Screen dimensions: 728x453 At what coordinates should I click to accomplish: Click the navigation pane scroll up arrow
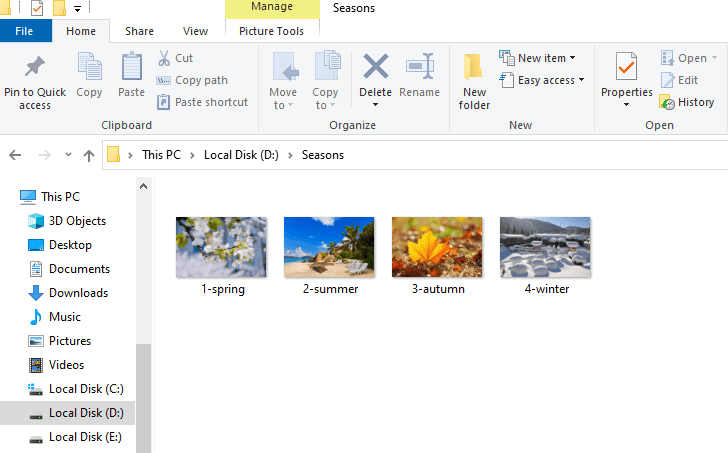click(x=143, y=186)
